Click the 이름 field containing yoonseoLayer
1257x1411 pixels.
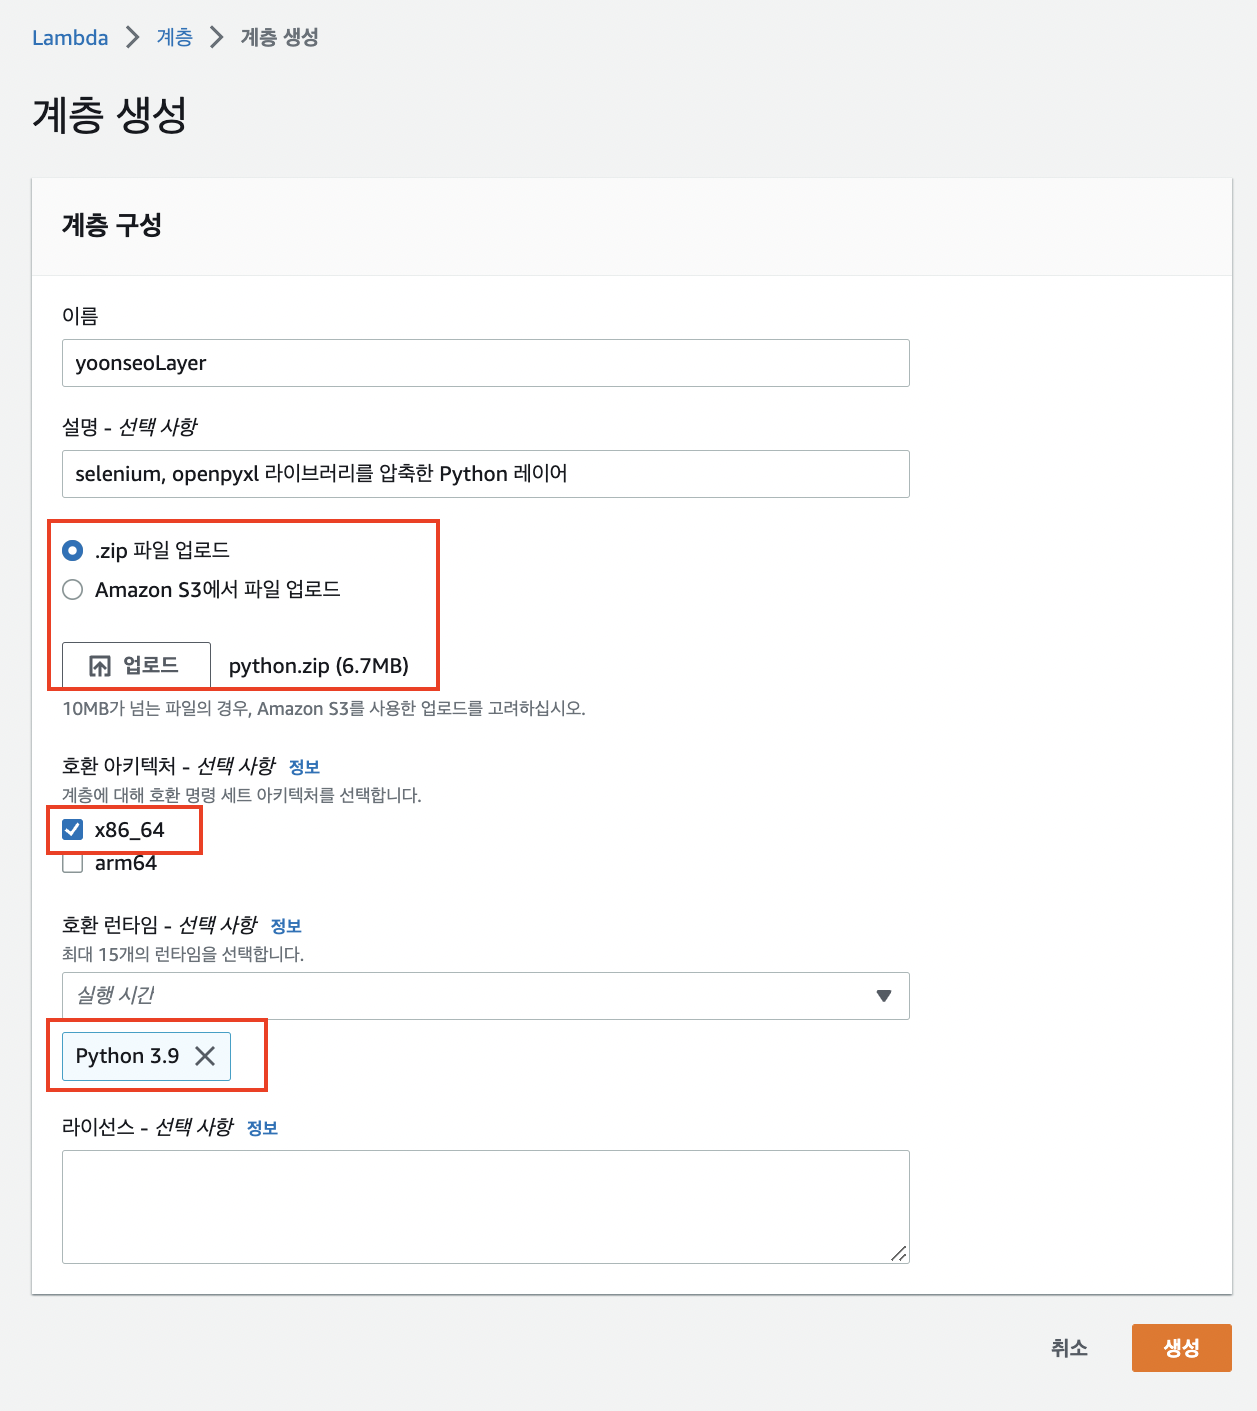pos(485,363)
